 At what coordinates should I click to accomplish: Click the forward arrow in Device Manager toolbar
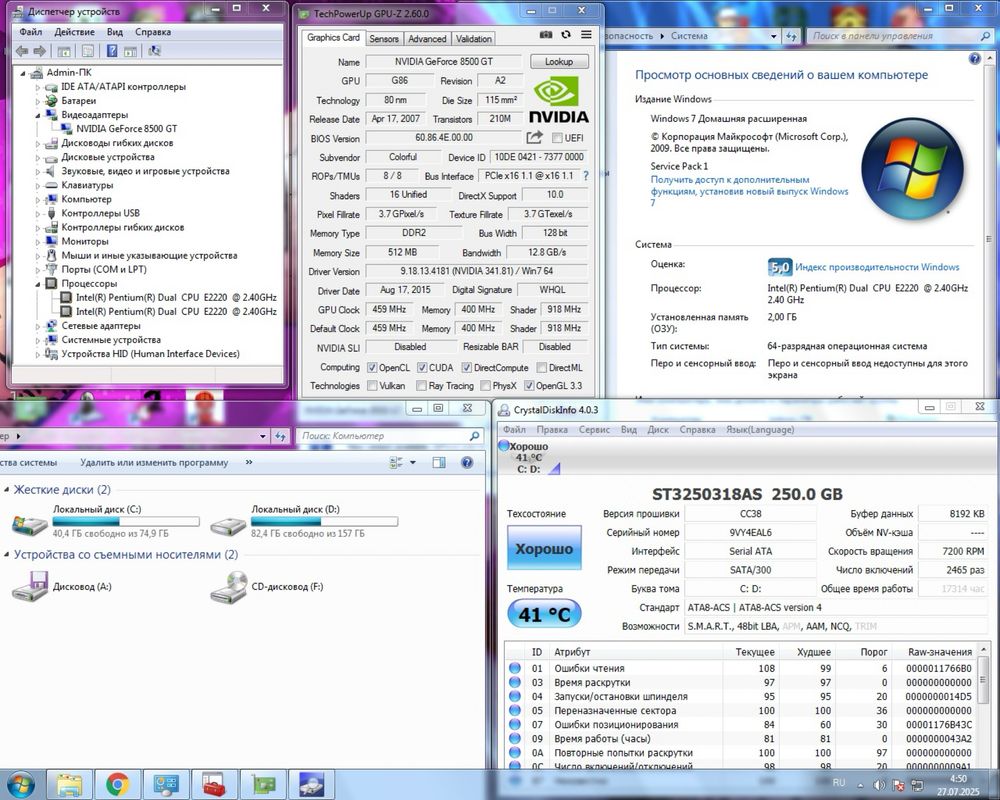(x=40, y=51)
